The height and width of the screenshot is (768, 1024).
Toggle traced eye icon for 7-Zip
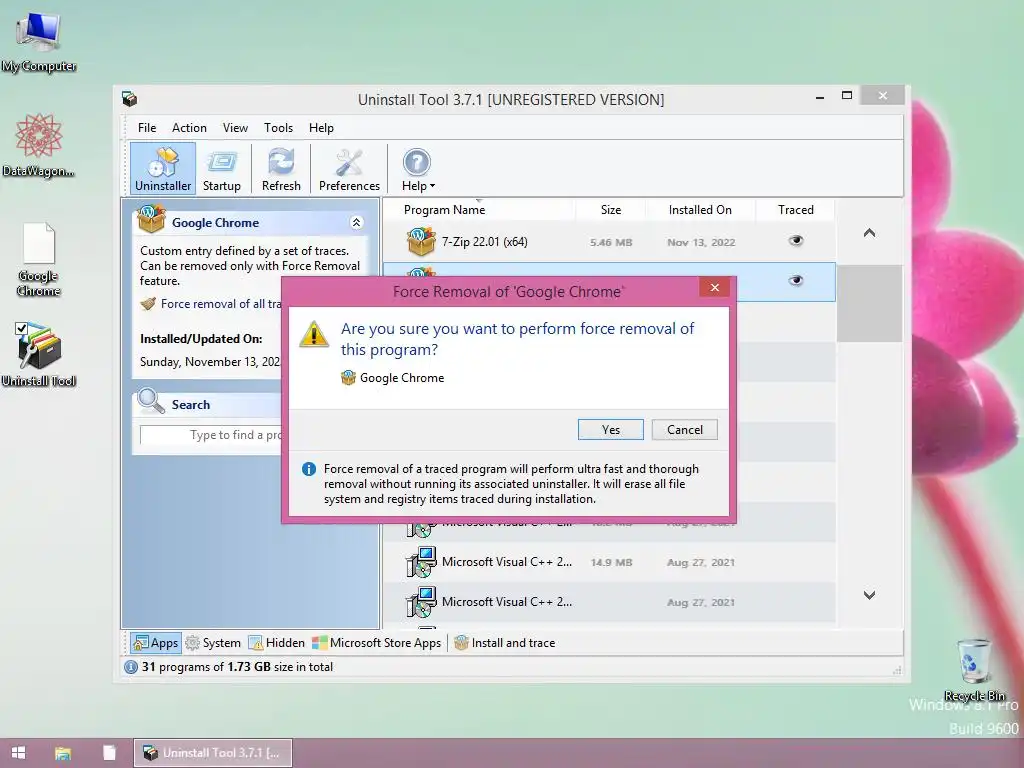(795, 241)
